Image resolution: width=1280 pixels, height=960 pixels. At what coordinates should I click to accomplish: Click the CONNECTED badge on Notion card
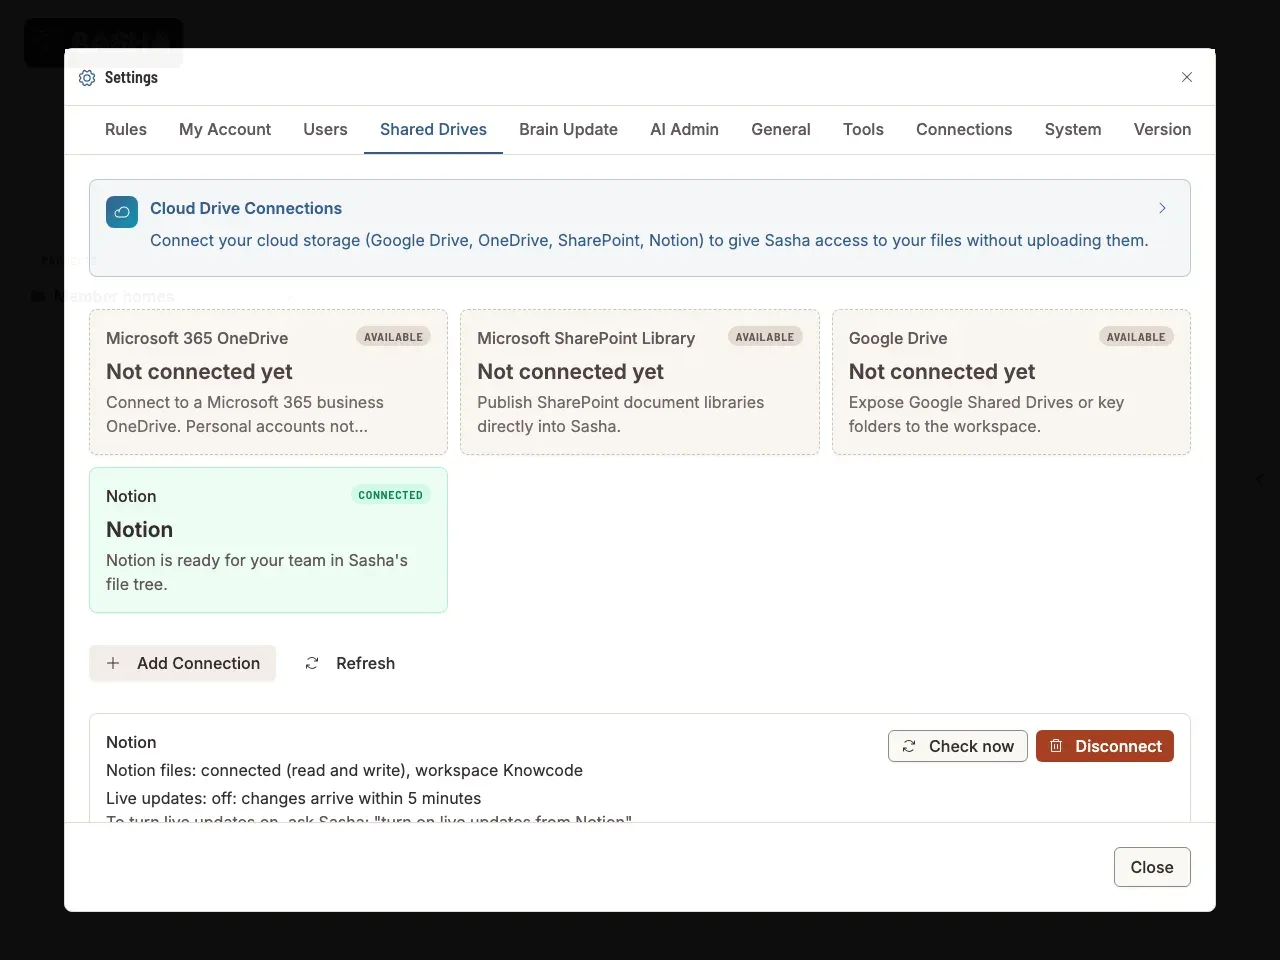(391, 495)
